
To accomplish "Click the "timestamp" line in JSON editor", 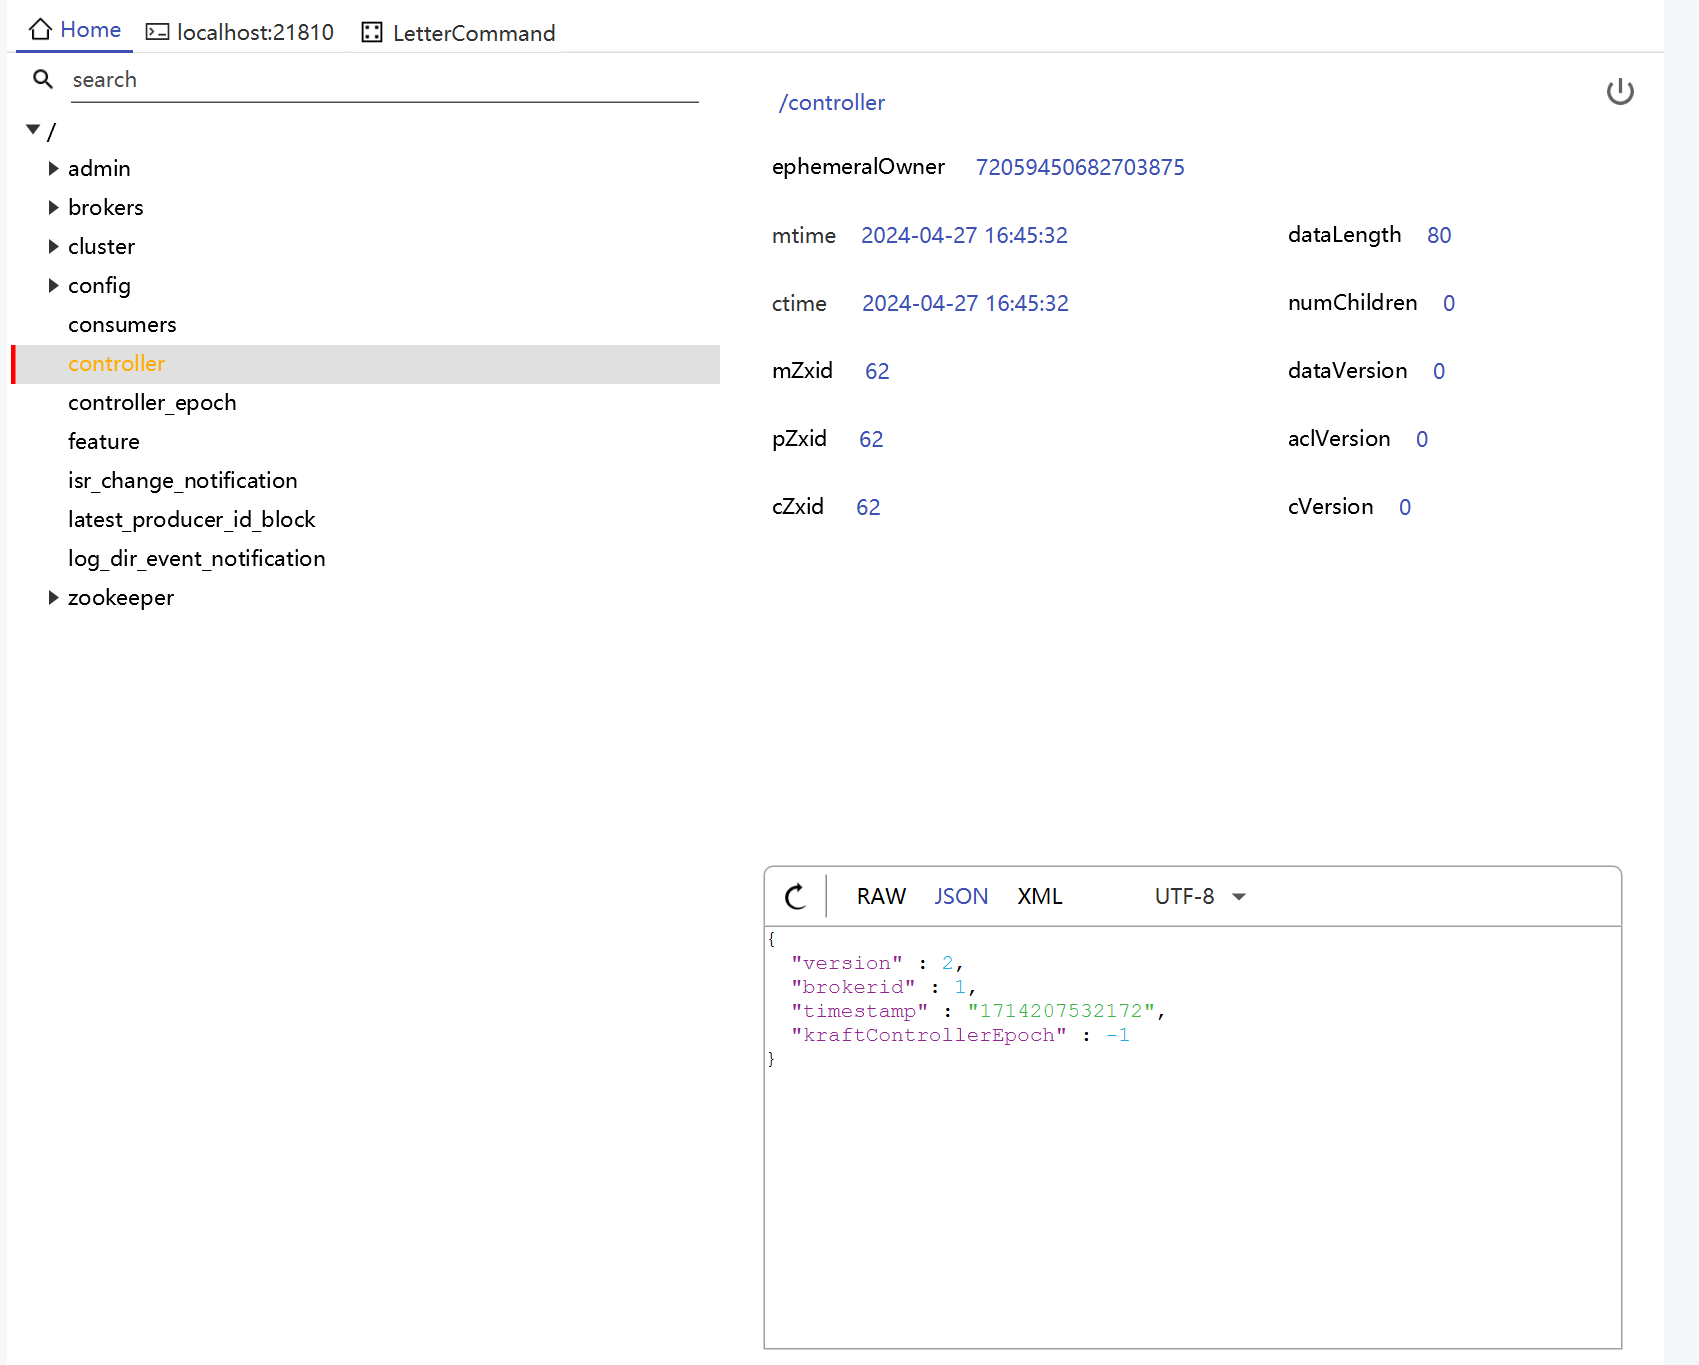I will (x=978, y=1011).
